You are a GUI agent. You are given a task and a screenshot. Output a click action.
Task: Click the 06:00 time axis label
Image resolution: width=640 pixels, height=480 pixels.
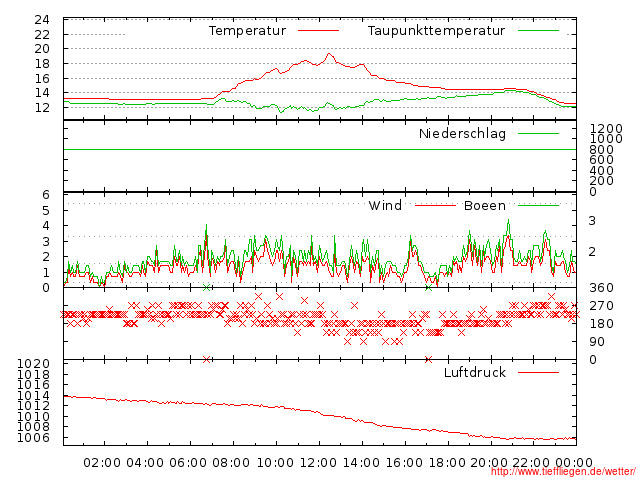point(188,462)
